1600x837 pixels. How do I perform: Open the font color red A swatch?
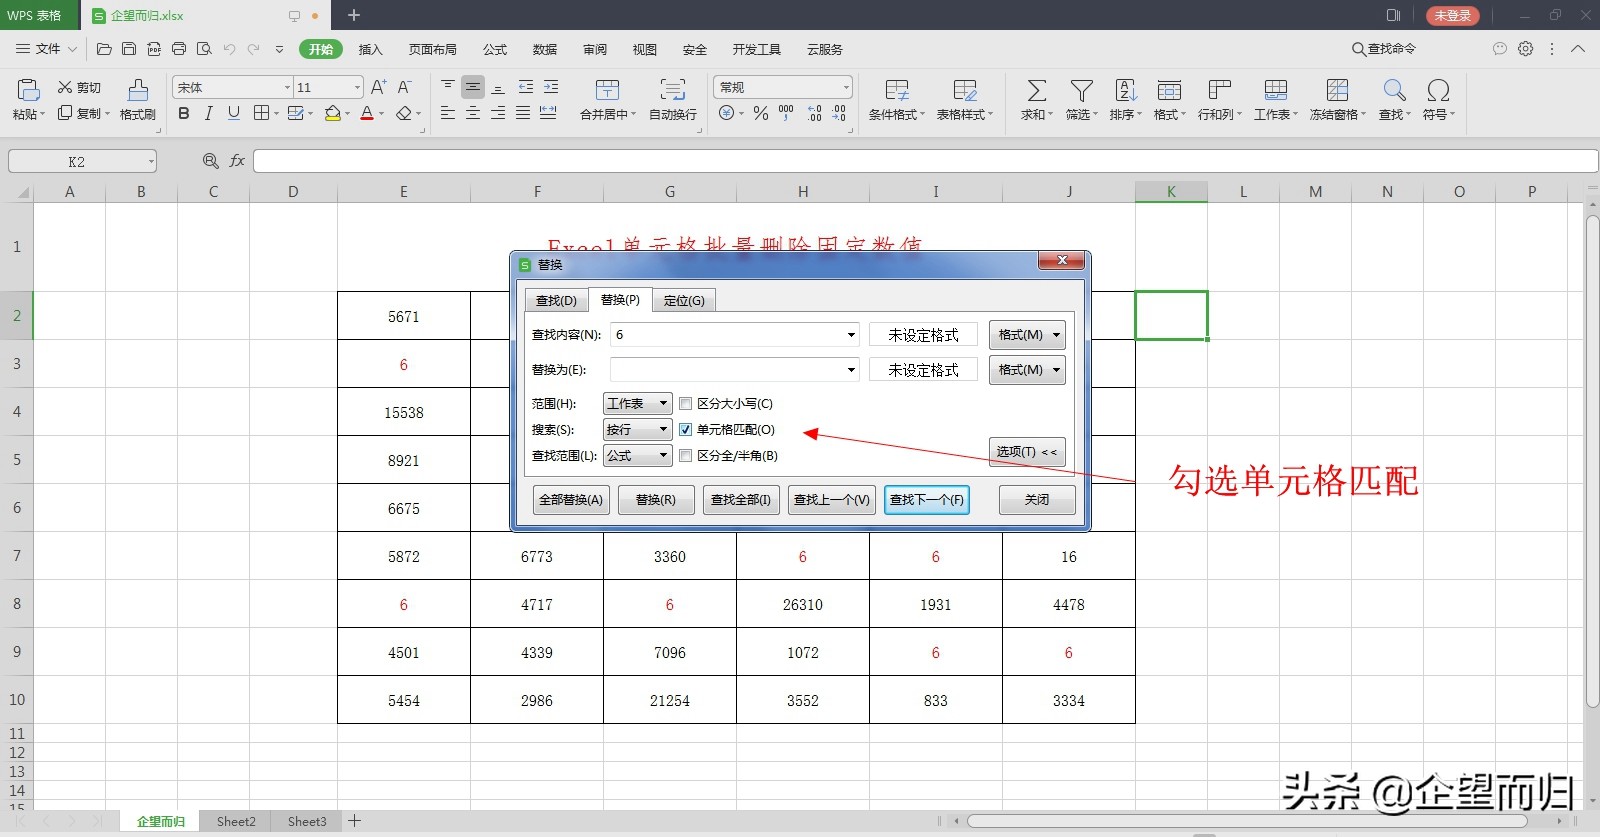[367, 113]
